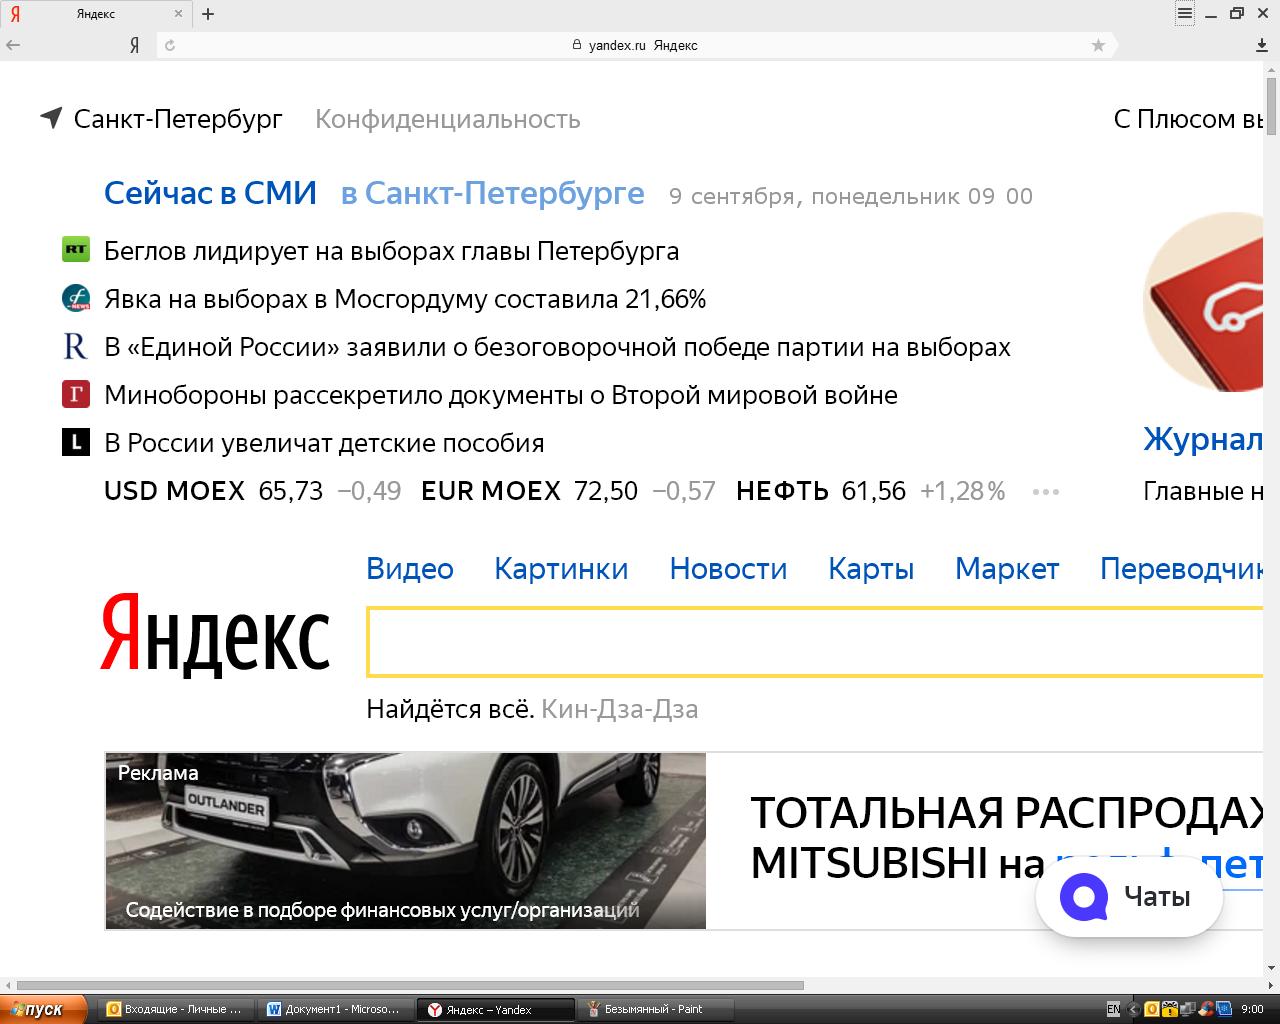Open the Сейчас в СМИ heading link
Screen dimensions: 1280x1024
(x=210, y=192)
